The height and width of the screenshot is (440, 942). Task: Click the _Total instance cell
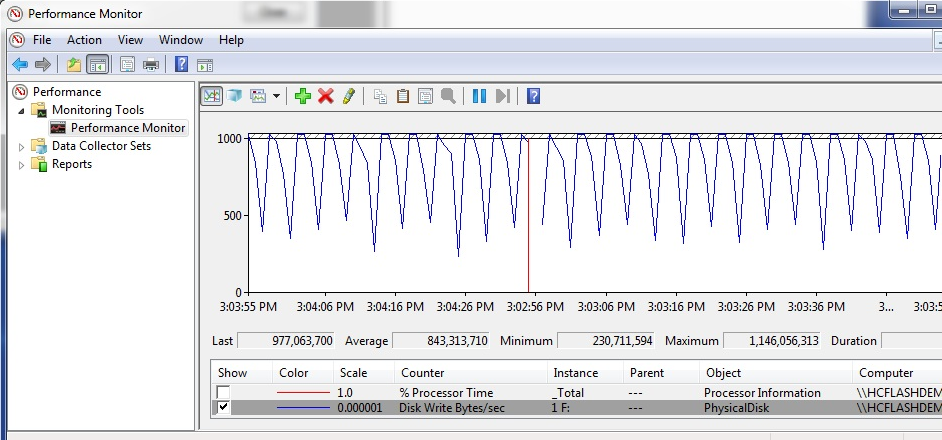click(x=566, y=393)
